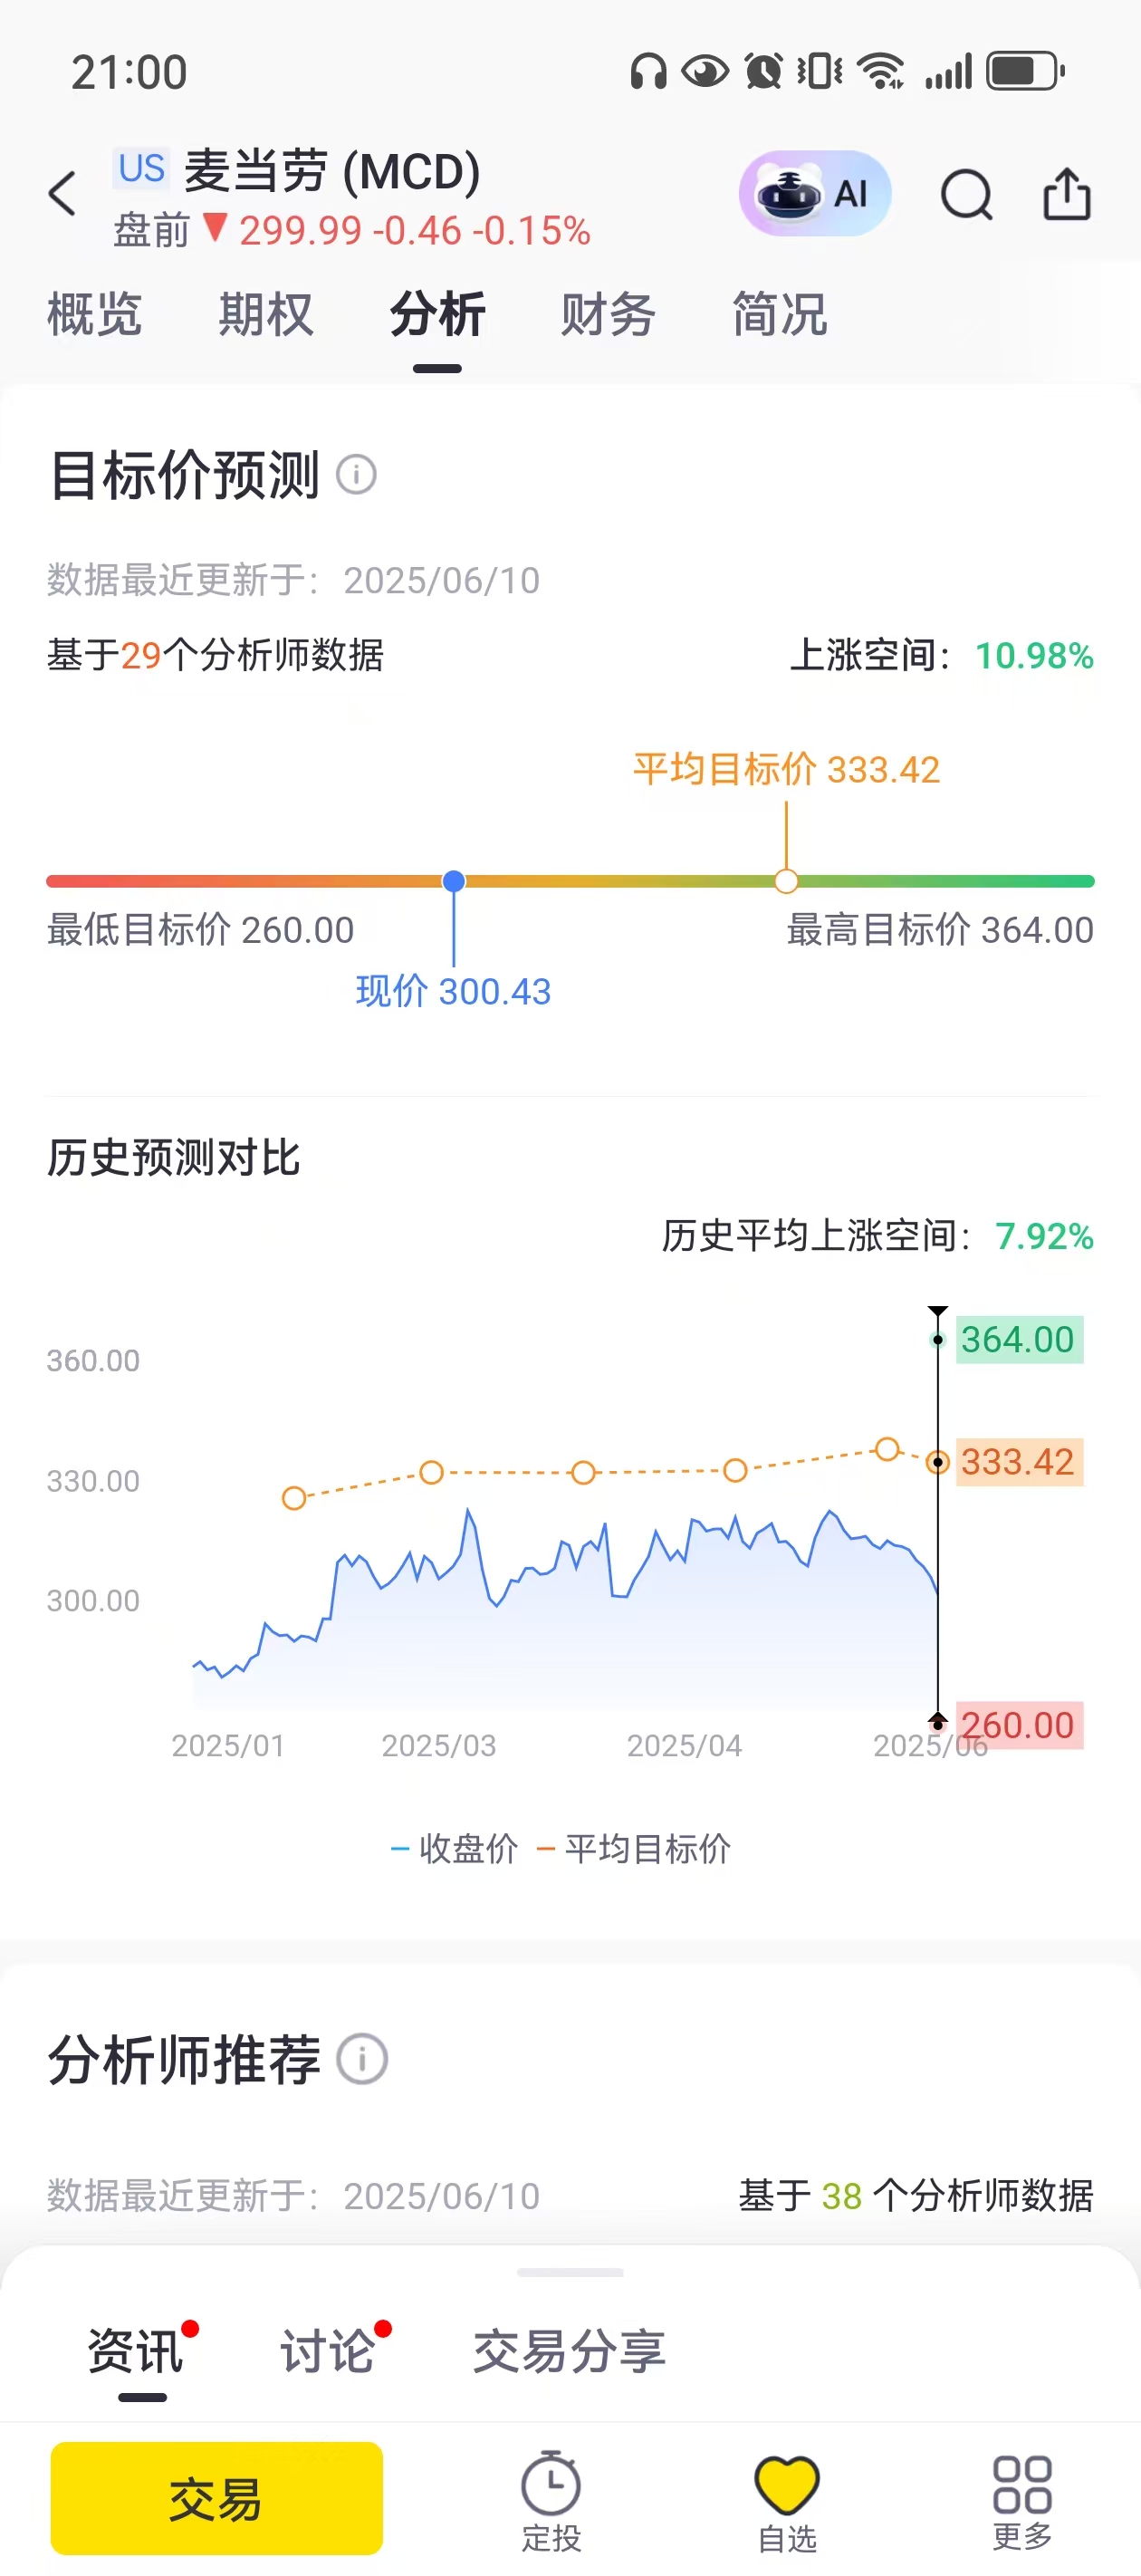This screenshot has height=2576, width=1141.
Task: Open info icon next to 分析师推荐
Action: 362,2059
